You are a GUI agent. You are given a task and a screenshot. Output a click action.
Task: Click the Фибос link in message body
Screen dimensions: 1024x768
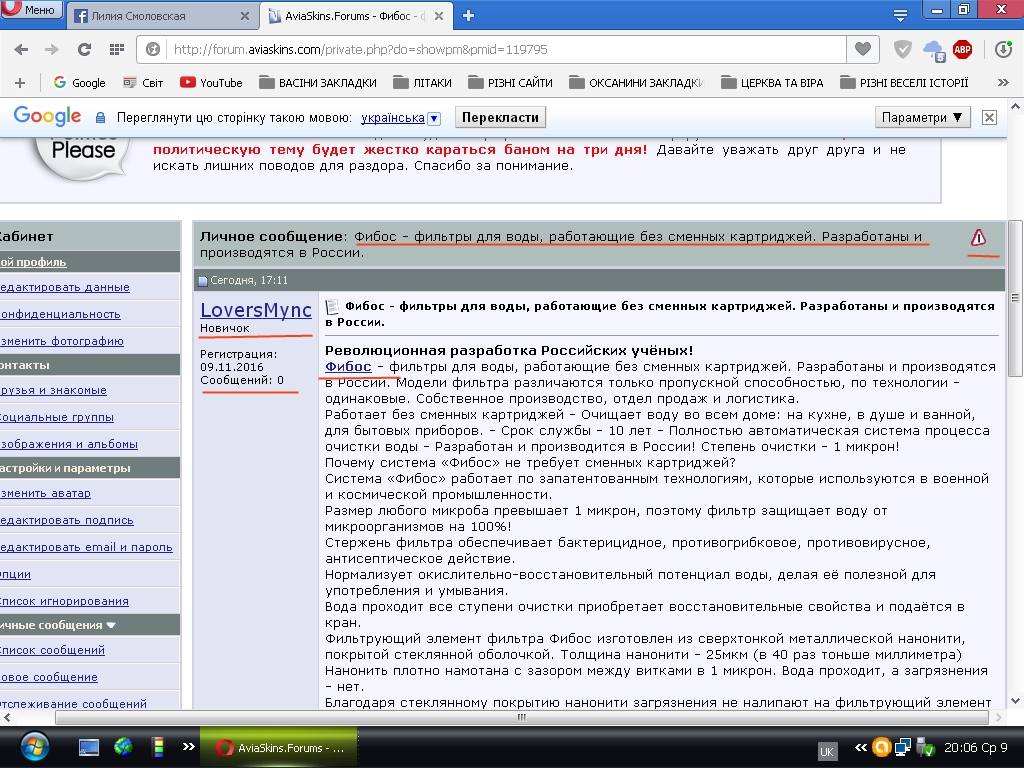click(x=348, y=367)
